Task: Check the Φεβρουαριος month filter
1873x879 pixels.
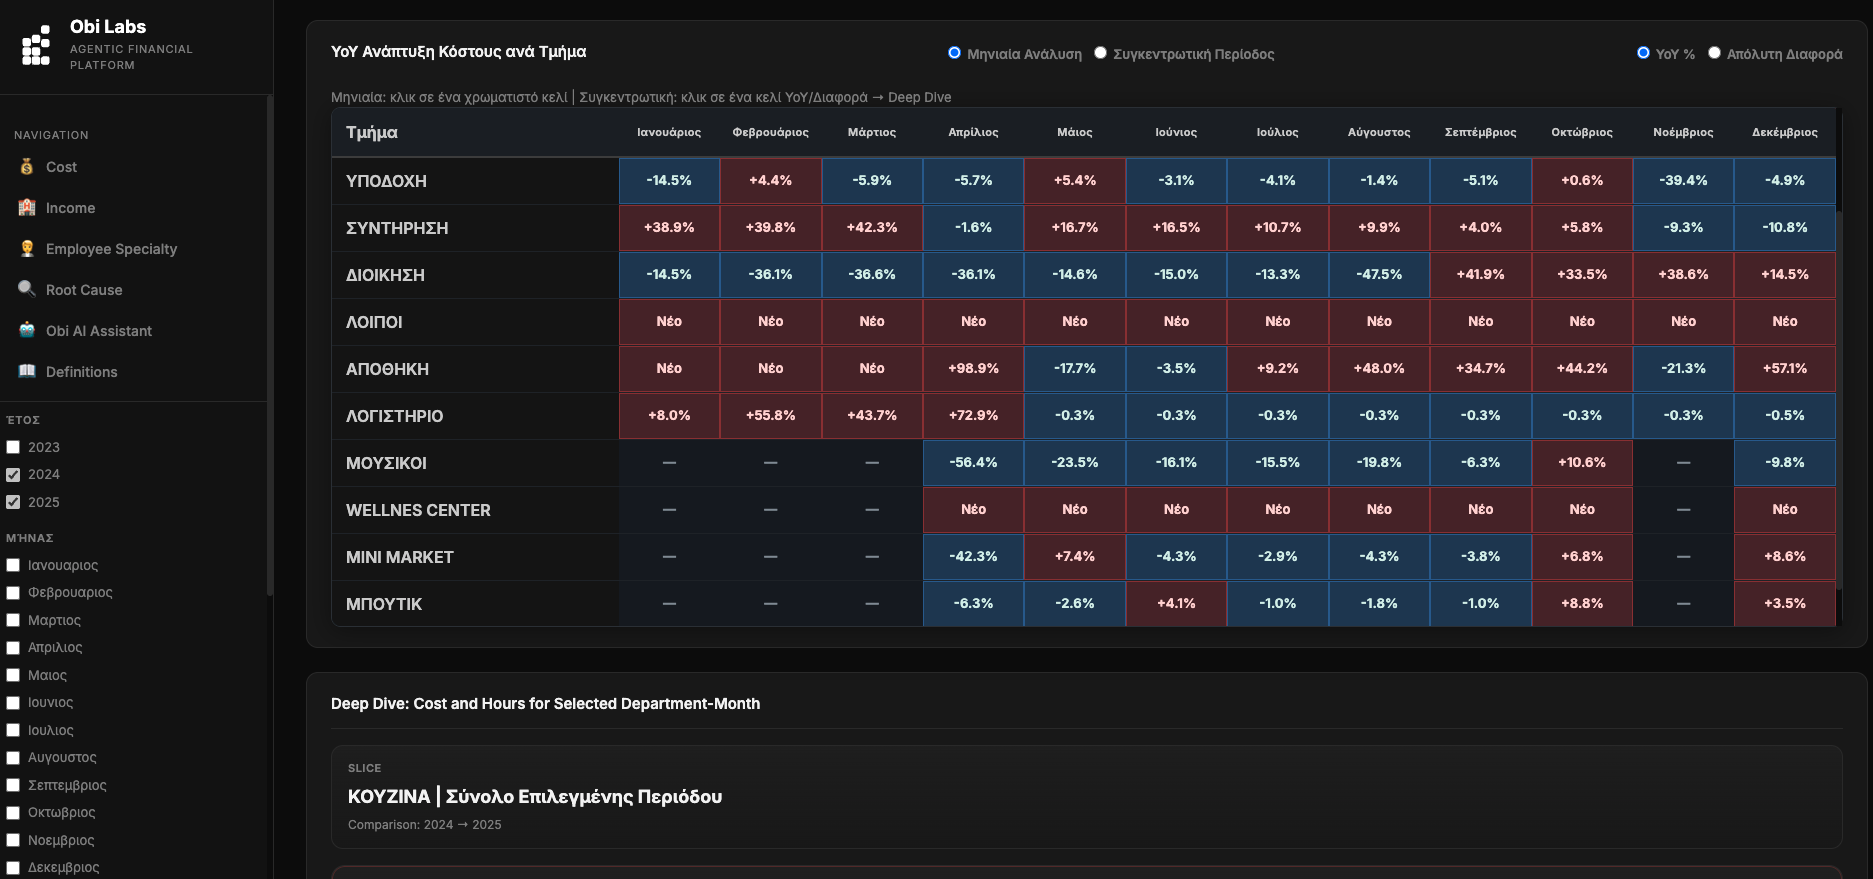Action: [x=13, y=593]
